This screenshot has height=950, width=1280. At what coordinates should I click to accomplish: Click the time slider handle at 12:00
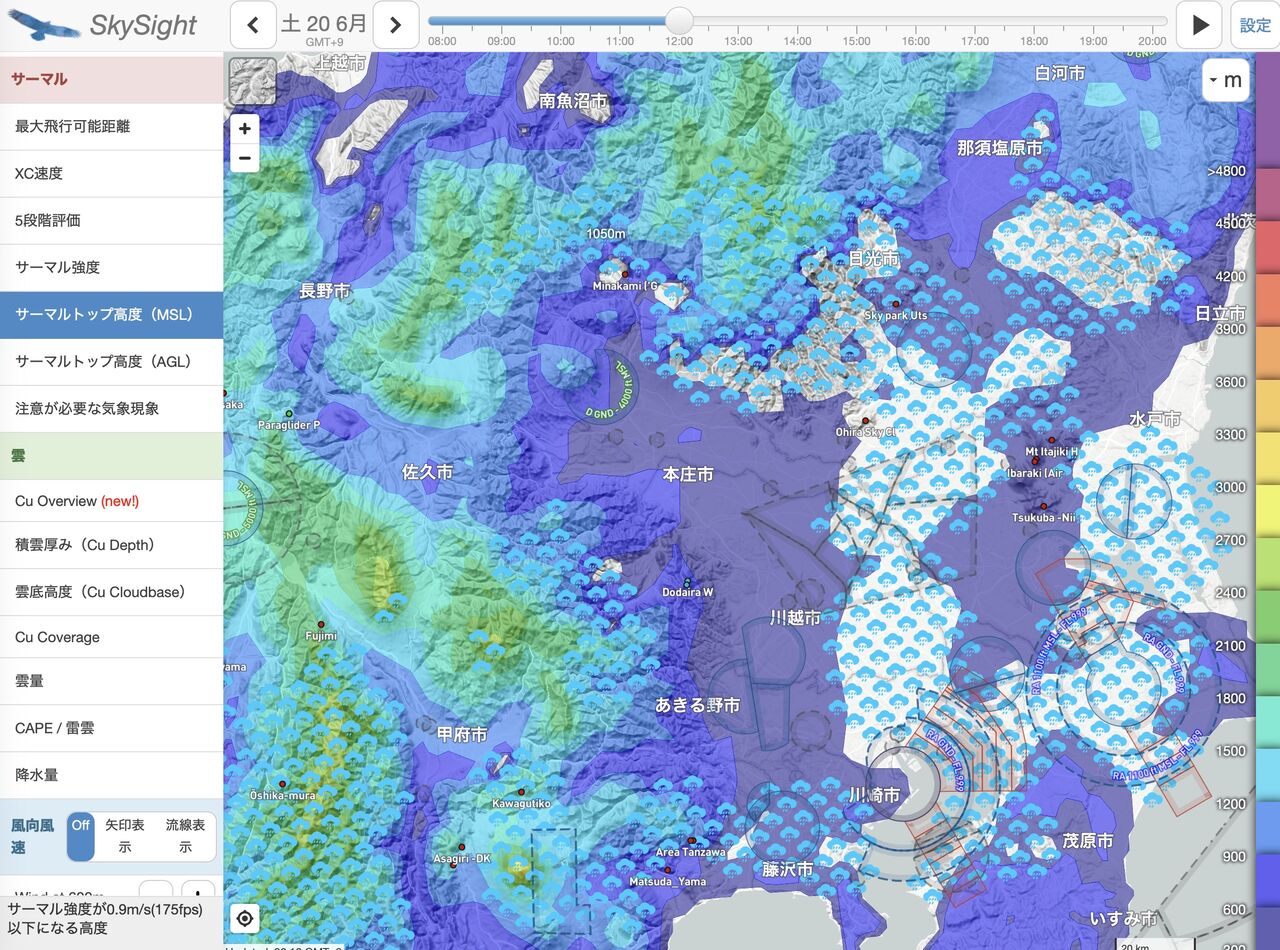click(679, 21)
